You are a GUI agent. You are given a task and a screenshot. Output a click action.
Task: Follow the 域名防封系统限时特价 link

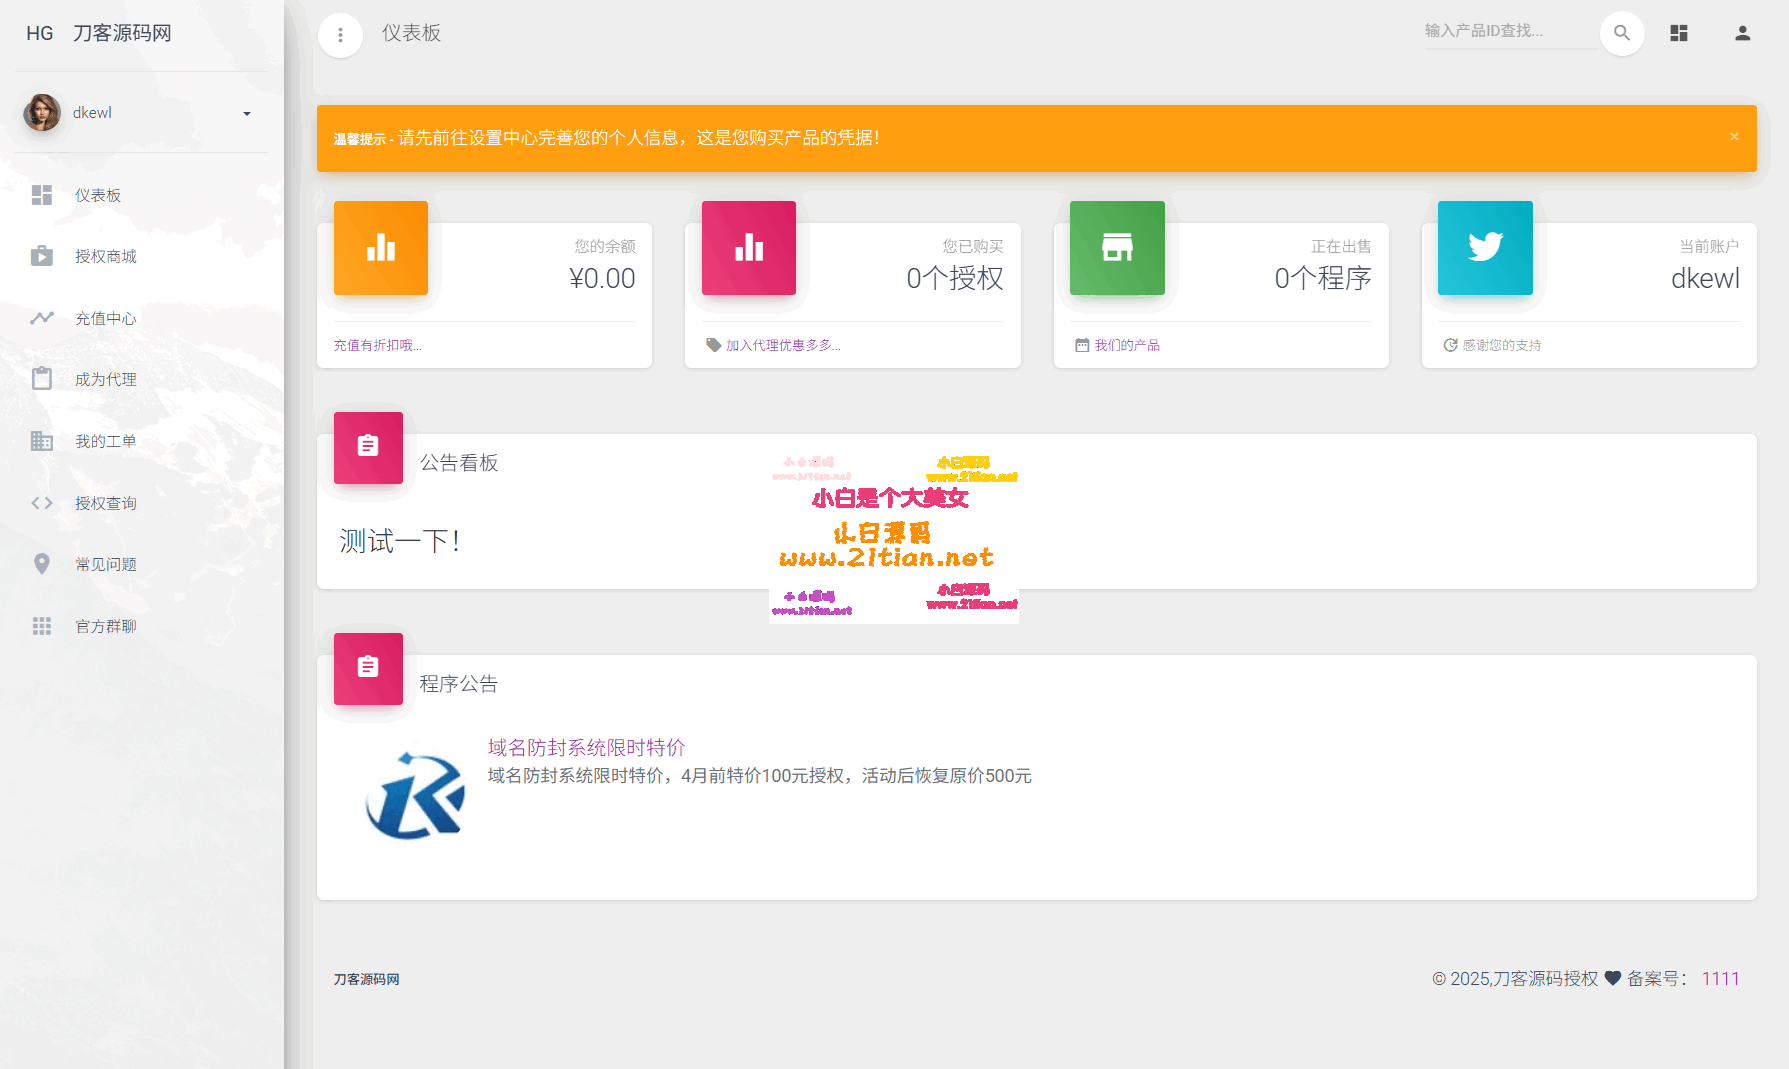585,746
